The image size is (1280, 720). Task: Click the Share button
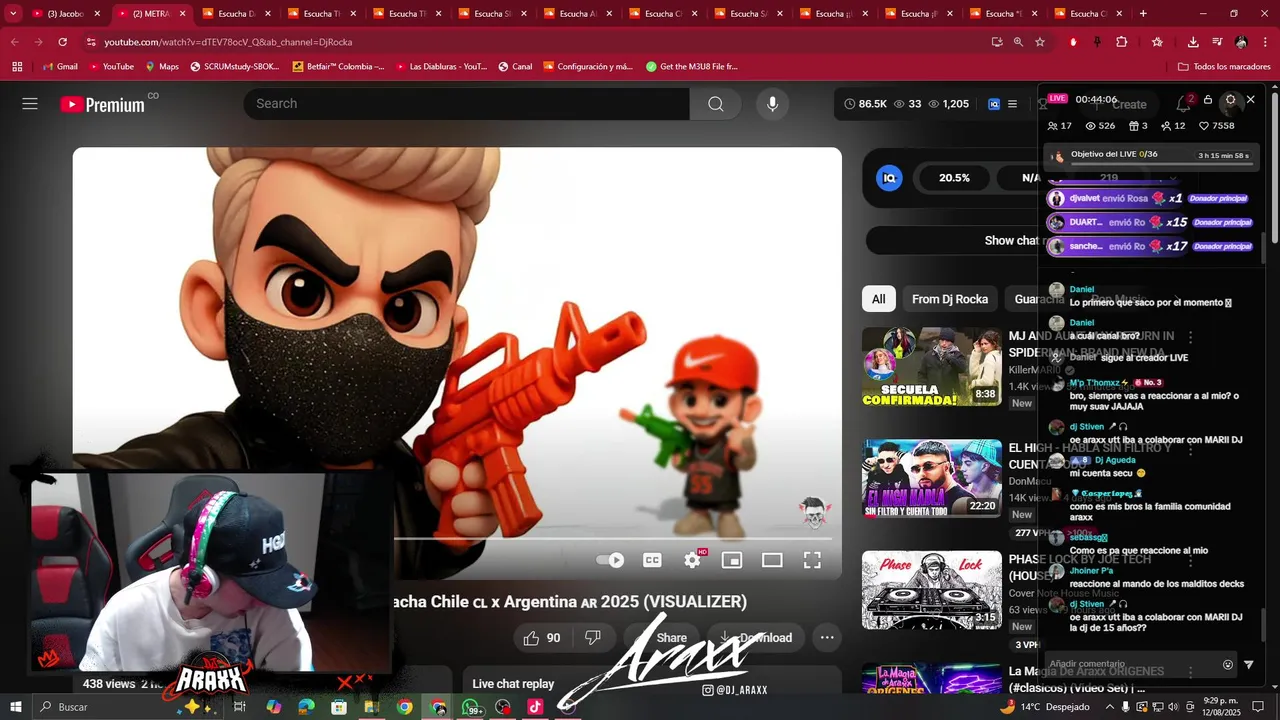[x=663, y=638]
